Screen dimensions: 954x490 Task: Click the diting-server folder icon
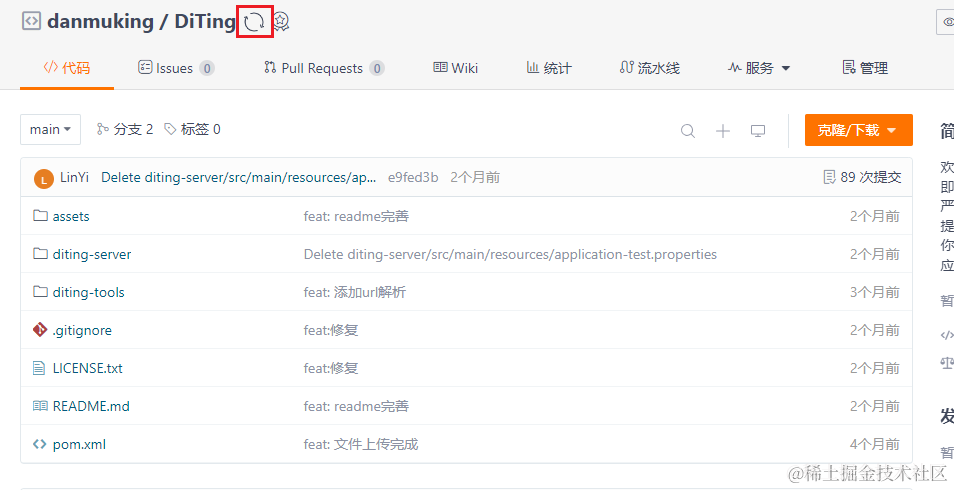point(40,253)
